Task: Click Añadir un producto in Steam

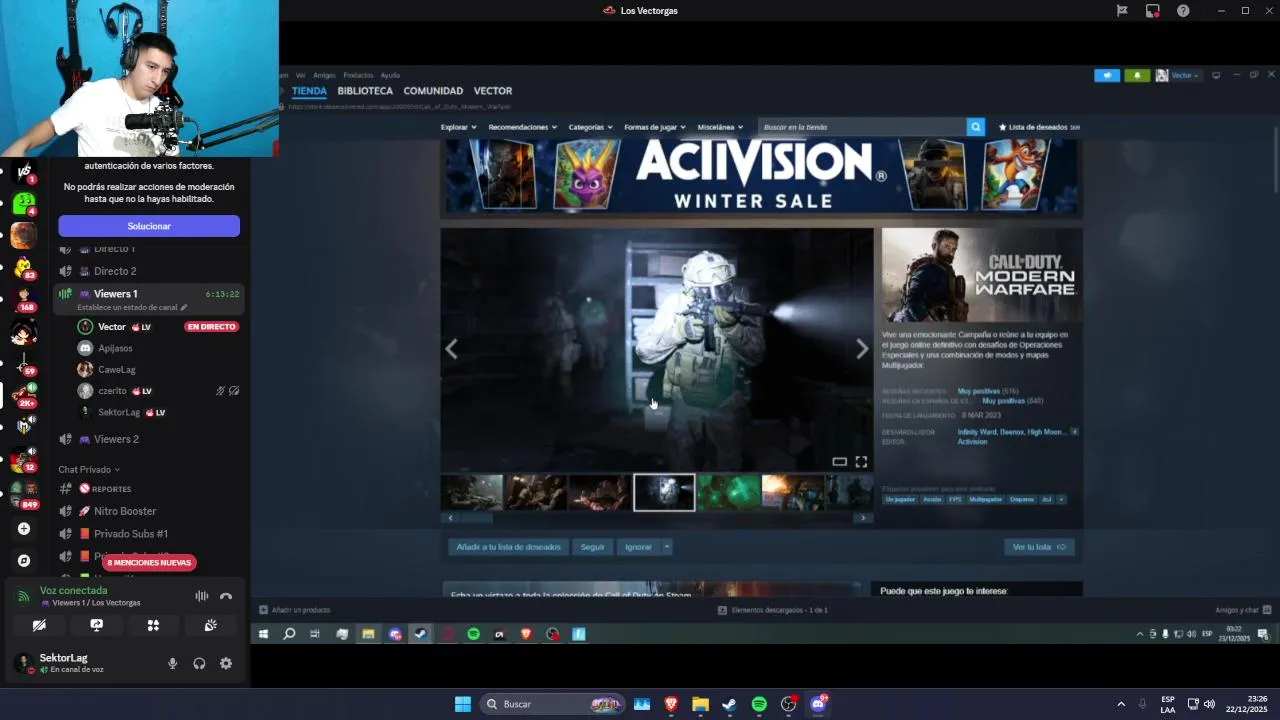Action: (x=295, y=610)
